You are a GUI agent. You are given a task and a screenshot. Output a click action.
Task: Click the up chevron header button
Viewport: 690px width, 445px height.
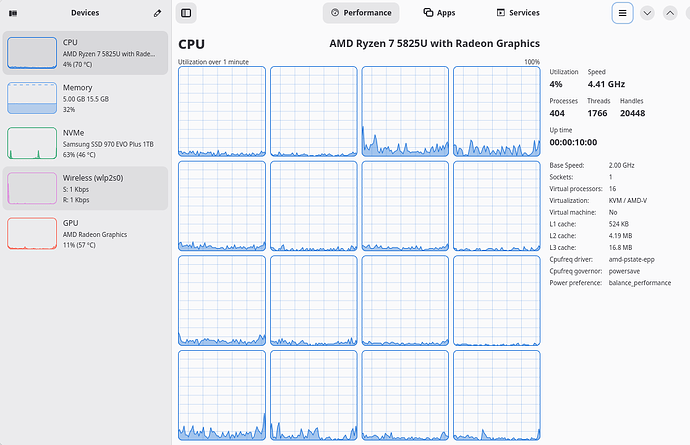click(670, 13)
